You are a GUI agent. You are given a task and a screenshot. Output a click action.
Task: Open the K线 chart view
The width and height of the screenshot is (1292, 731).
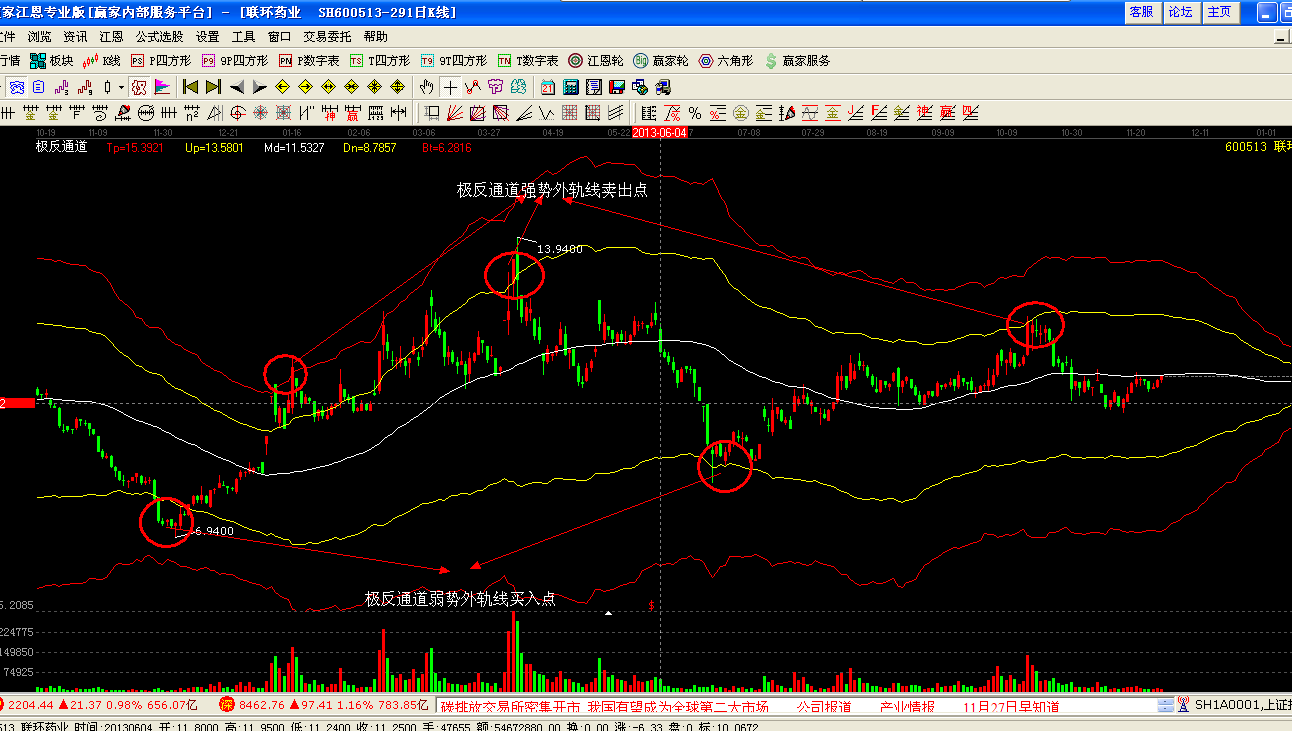click(x=101, y=61)
